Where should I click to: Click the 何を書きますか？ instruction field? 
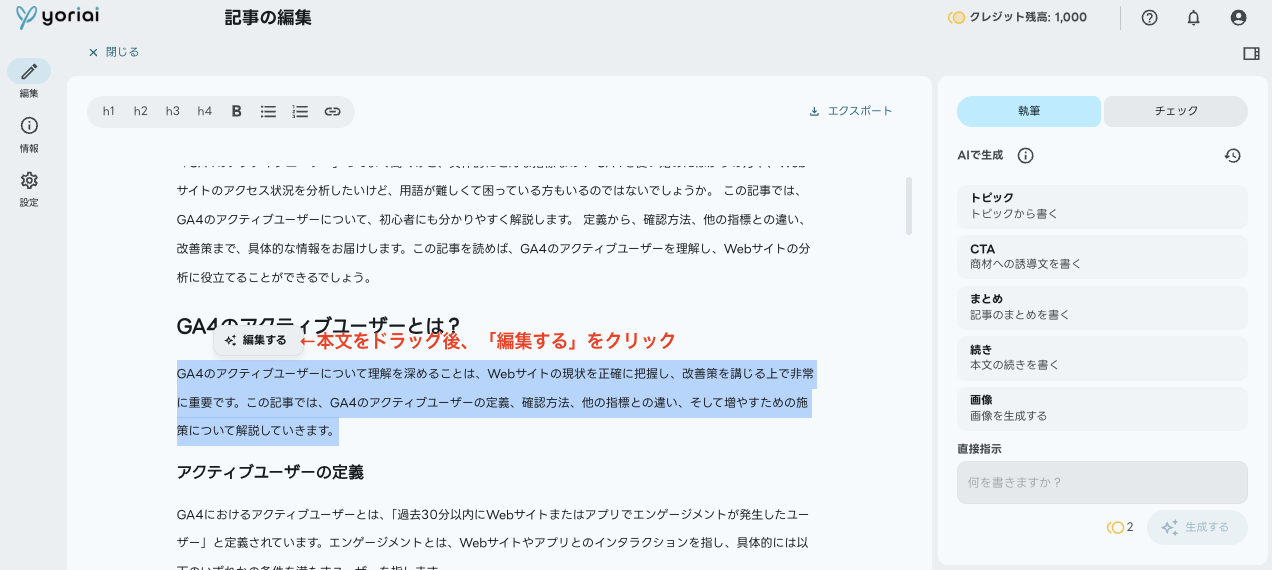point(1102,482)
